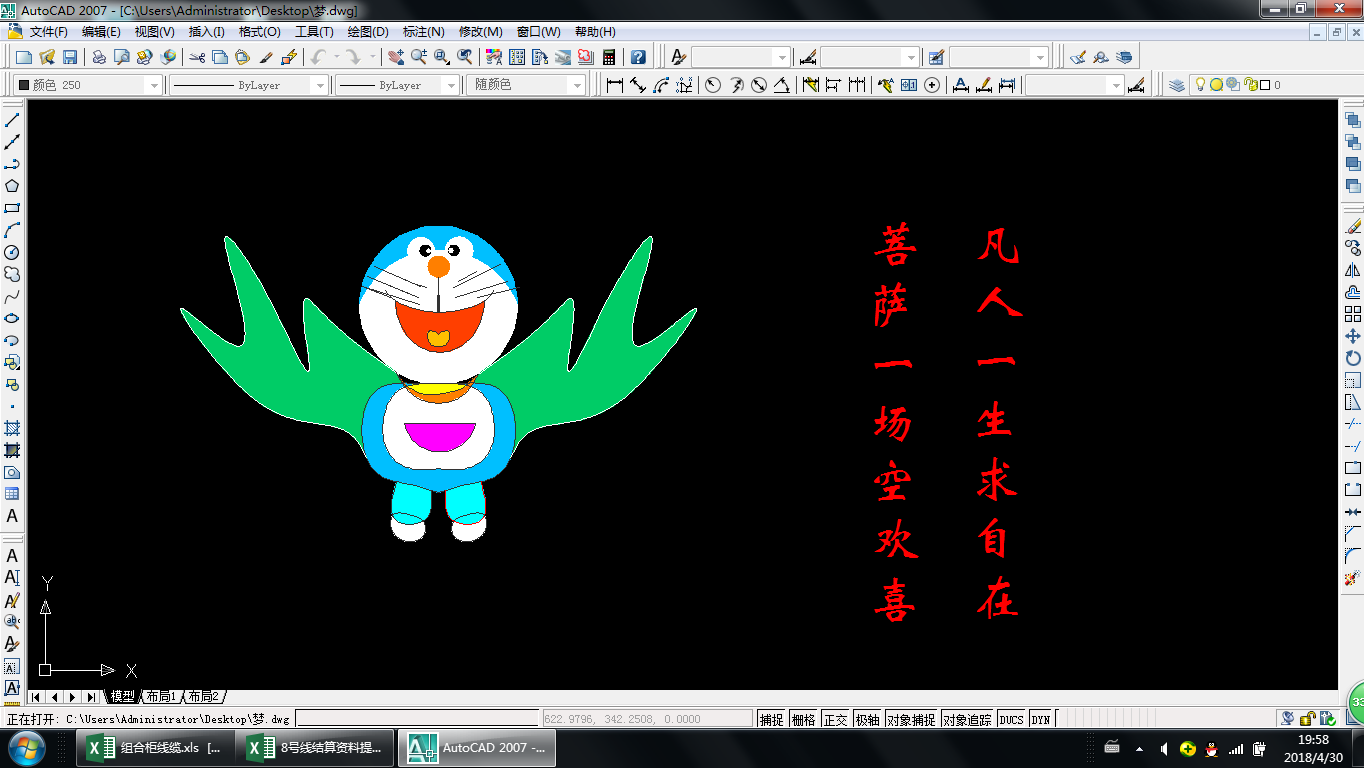Select the Match Properties brush icon
Screen dimensions: 1364x768
point(267,57)
